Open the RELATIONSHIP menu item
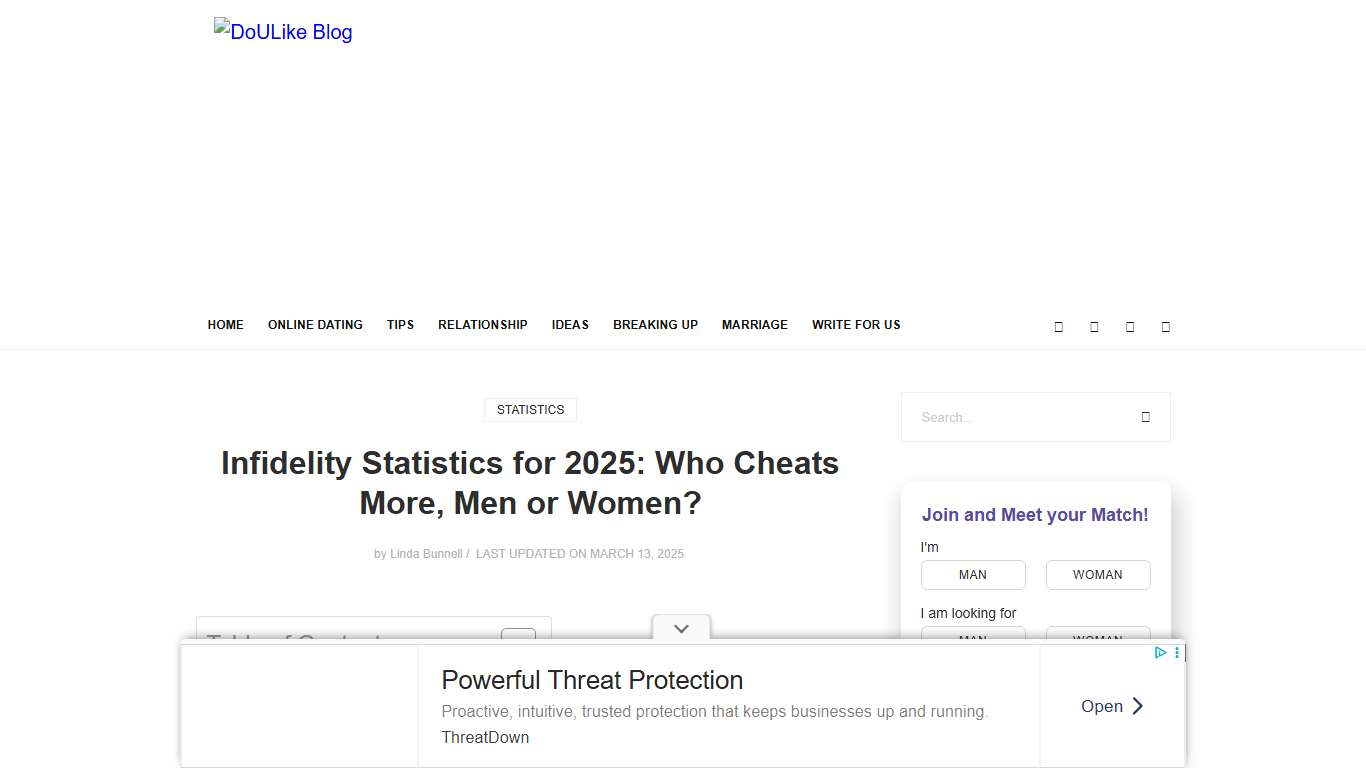Screen dimensions: 1366x768 point(483,324)
